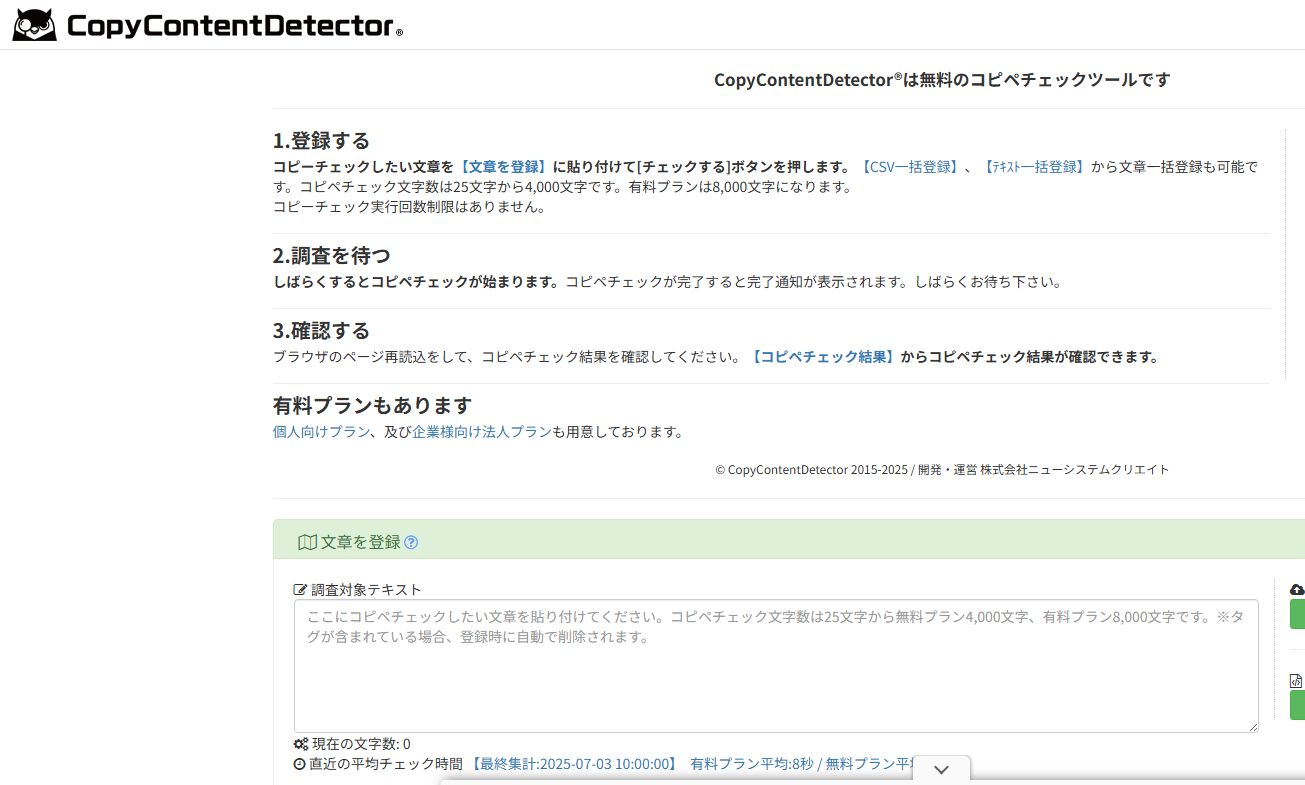Click the gears icon beside 現在の文字数
The height and width of the screenshot is (785, 1305).
(x=301, y=744)
